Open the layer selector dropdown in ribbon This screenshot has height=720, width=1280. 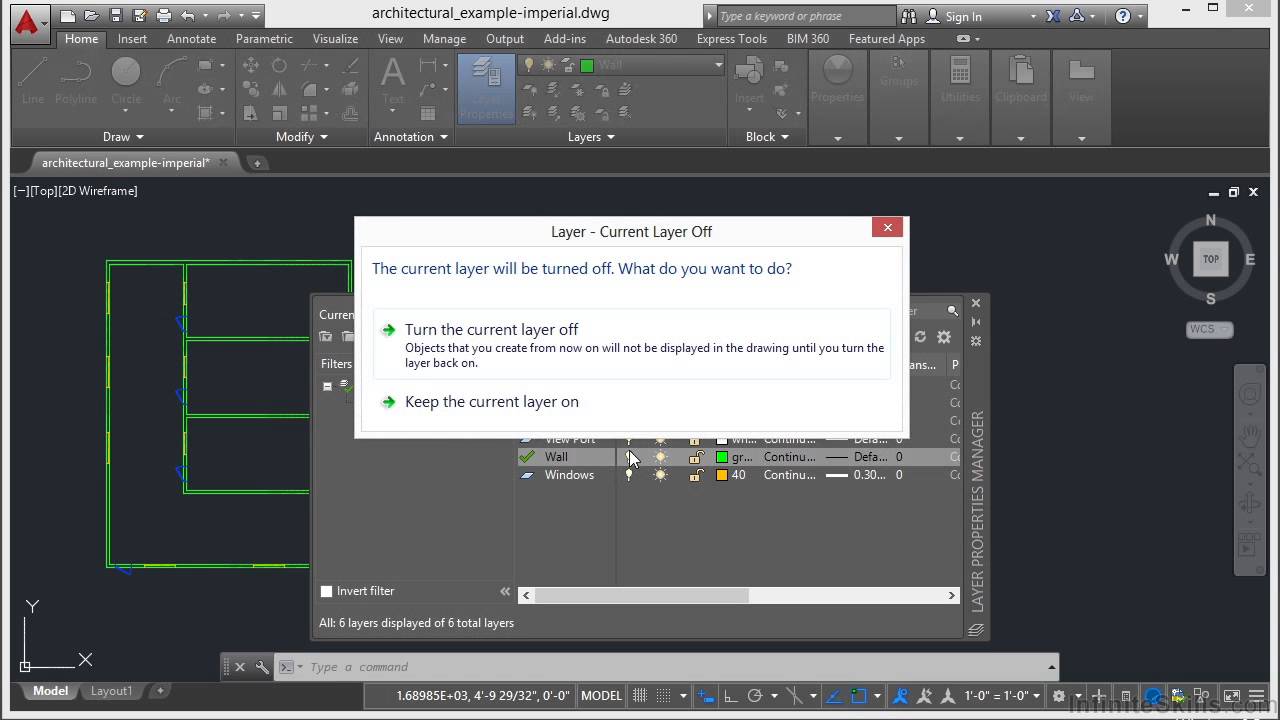point(718,65)
